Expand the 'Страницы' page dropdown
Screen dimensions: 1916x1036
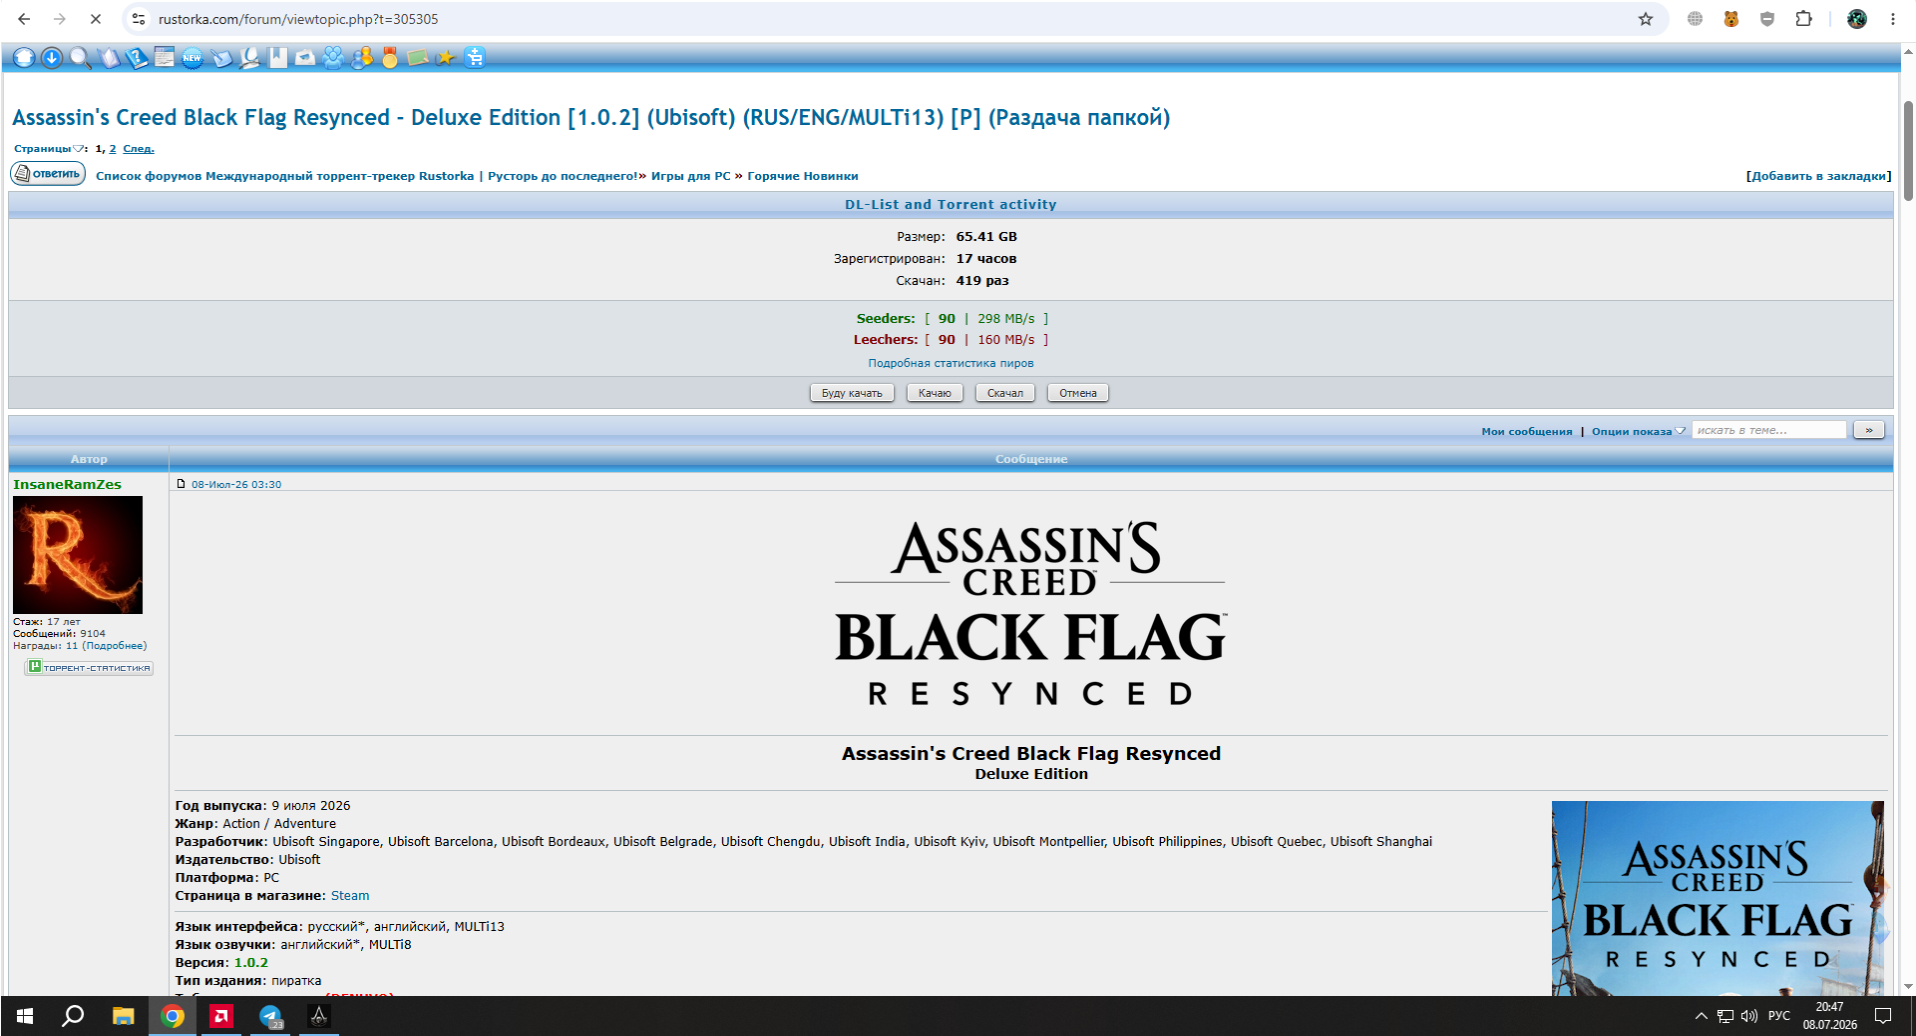click(x=49, y=148)
